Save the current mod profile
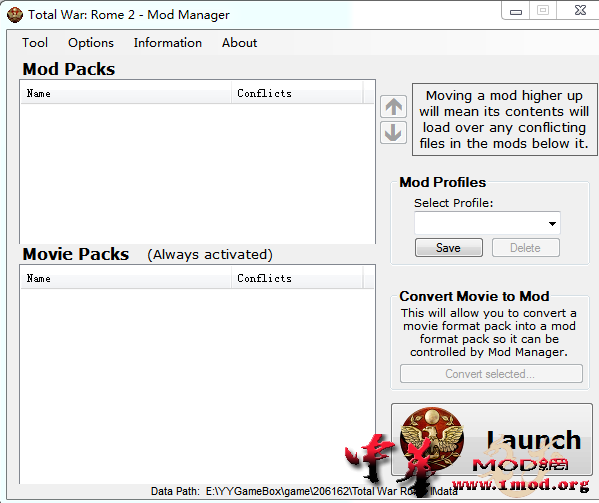The image size is (599, 503). tap(448, 248)
